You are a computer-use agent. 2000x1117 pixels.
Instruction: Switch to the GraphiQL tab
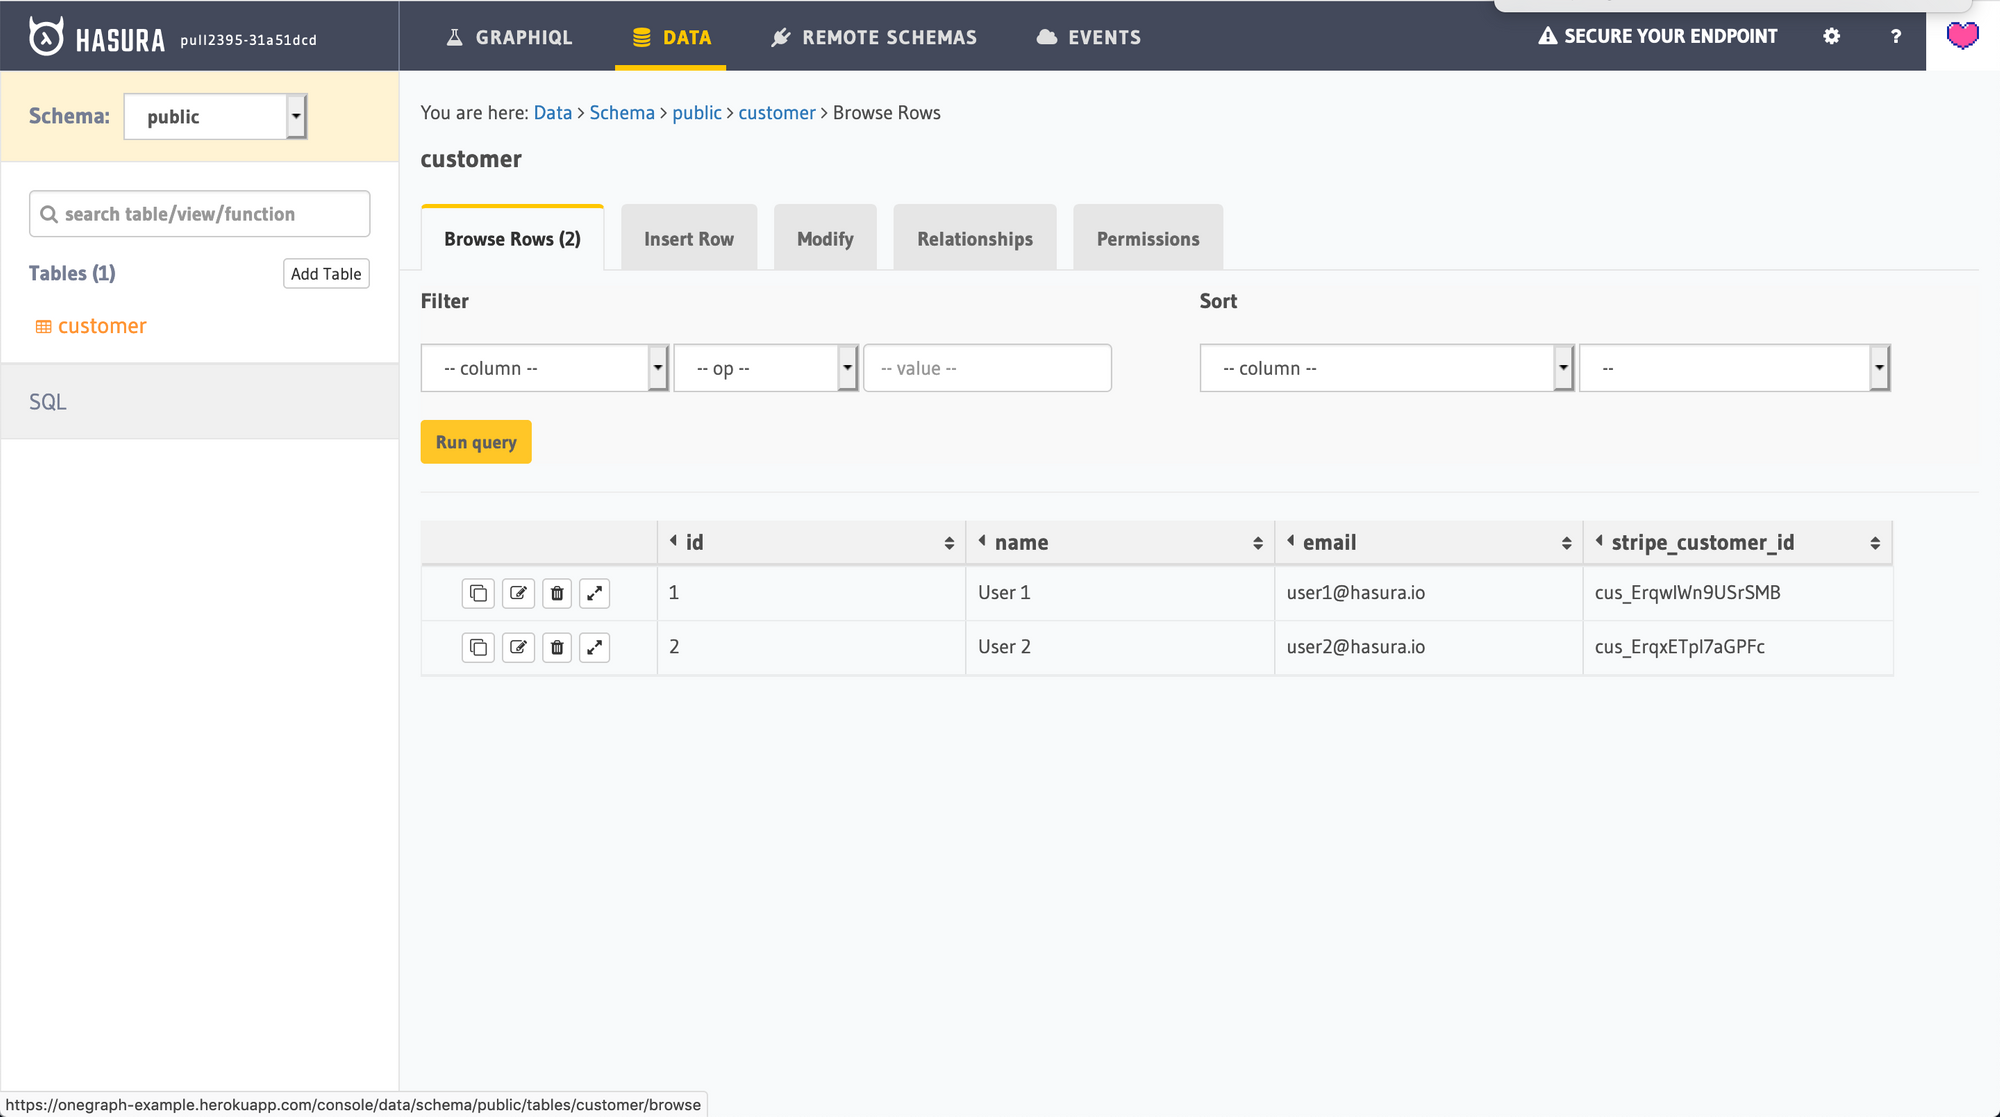[x=509, y=37]
